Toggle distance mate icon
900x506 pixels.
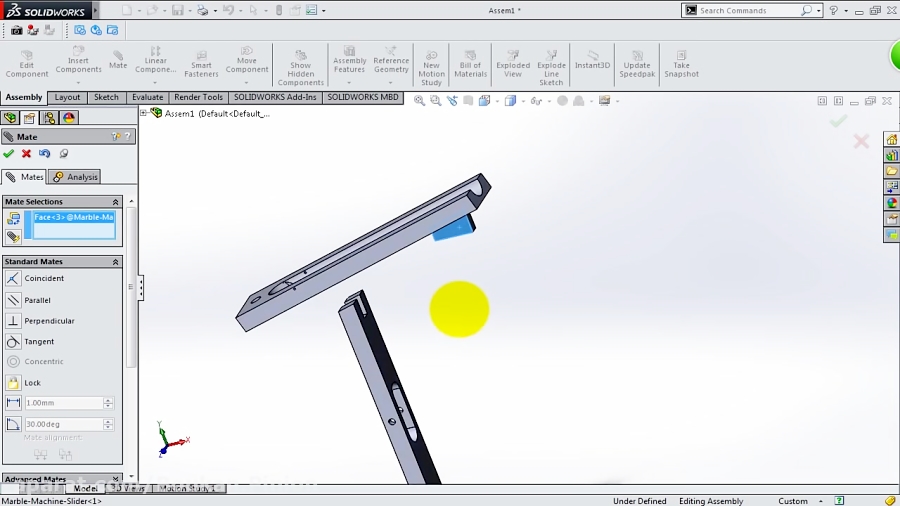(13, 403)
